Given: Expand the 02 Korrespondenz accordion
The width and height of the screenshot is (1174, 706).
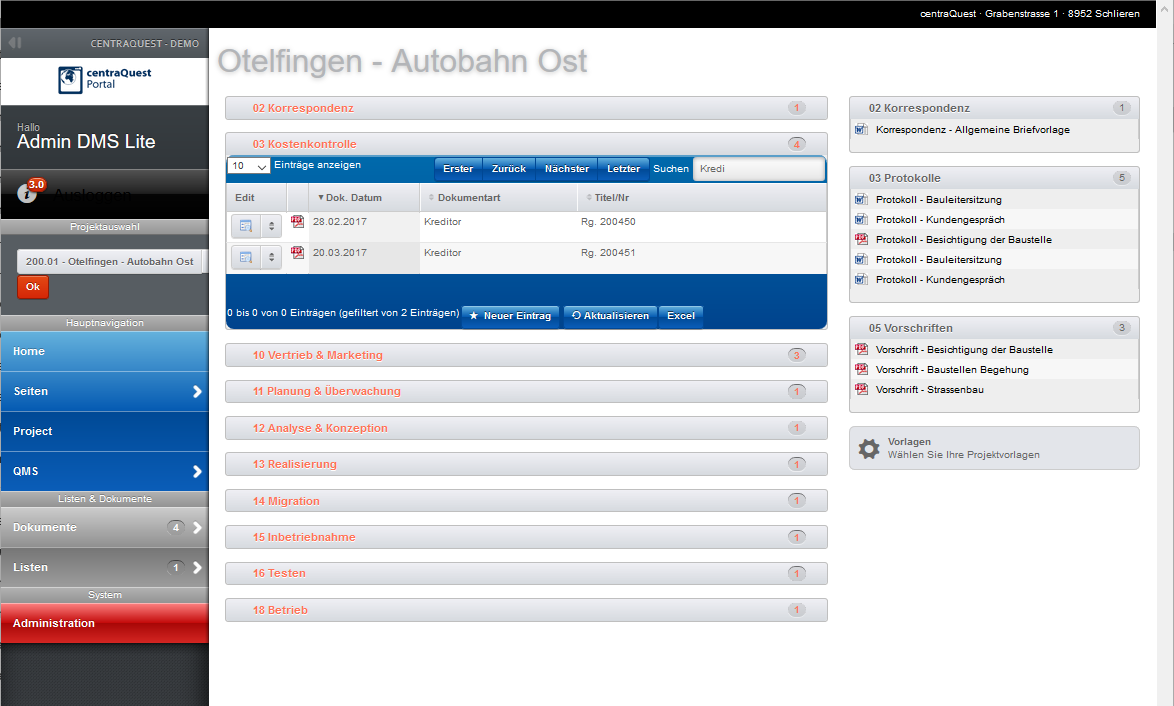Looking at the screenshot, I should click(x=526, y=108).
